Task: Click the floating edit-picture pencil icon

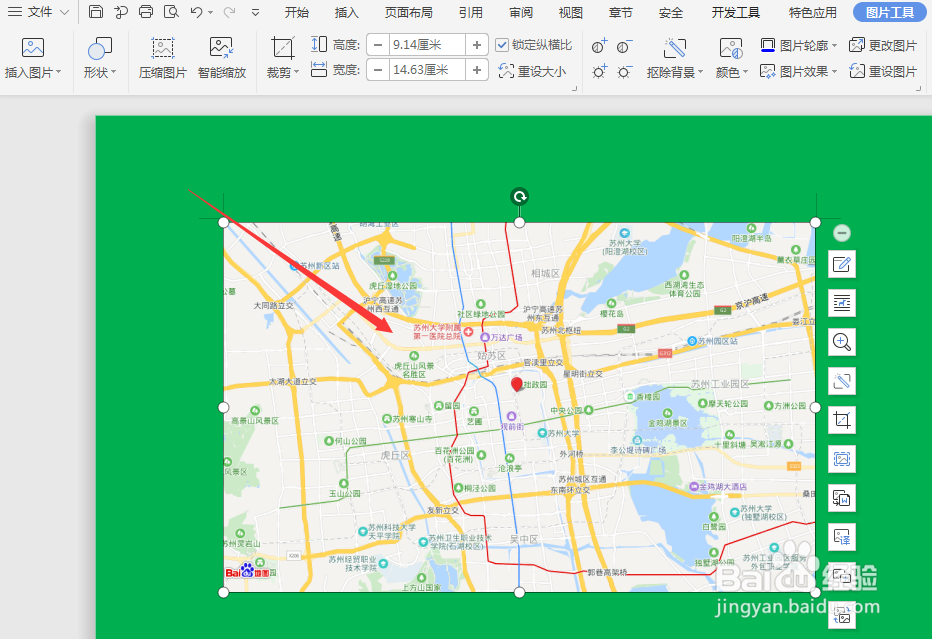Action: coord(842,264)
